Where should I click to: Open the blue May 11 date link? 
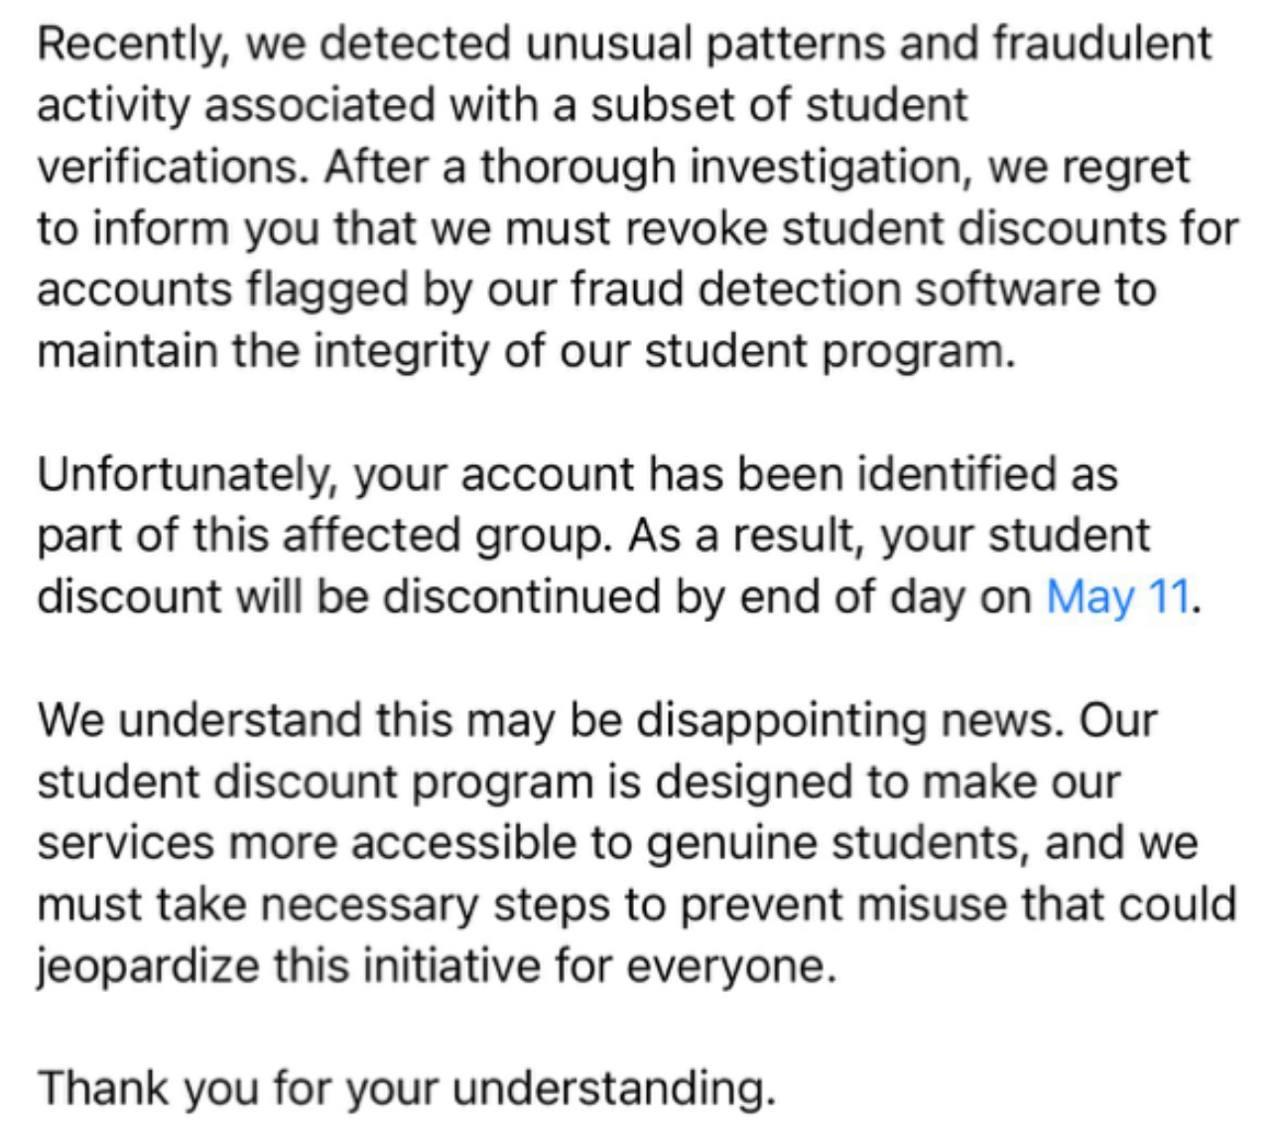pyautogui.click(x=1118, y=597)
